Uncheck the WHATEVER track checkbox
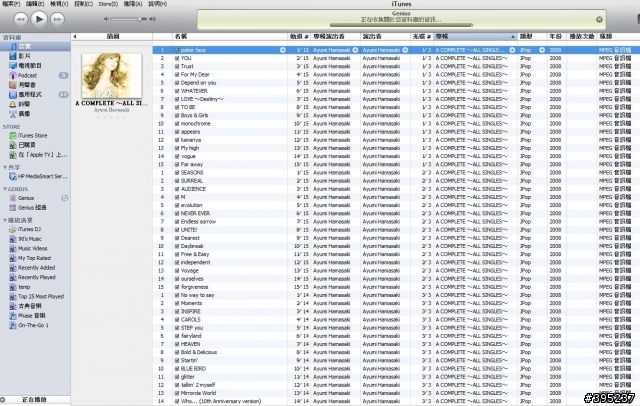The image size is (640, 406). [177, 91]
